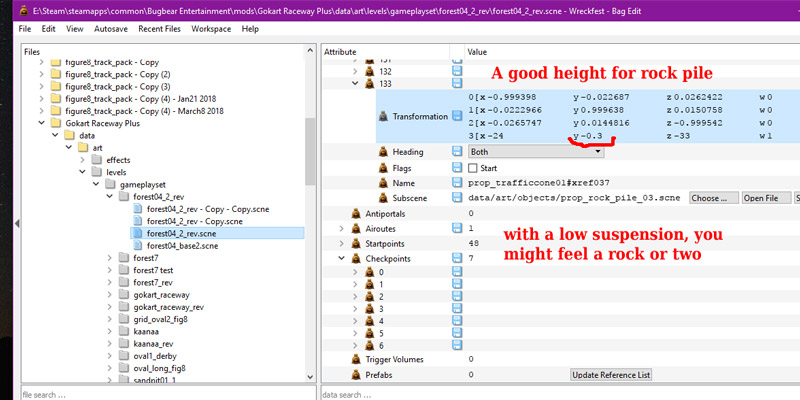Image resolution: width=800 pixels, height=400 pixels.
Task: Collapse item 133 in attribute tree
Action: 356,84
